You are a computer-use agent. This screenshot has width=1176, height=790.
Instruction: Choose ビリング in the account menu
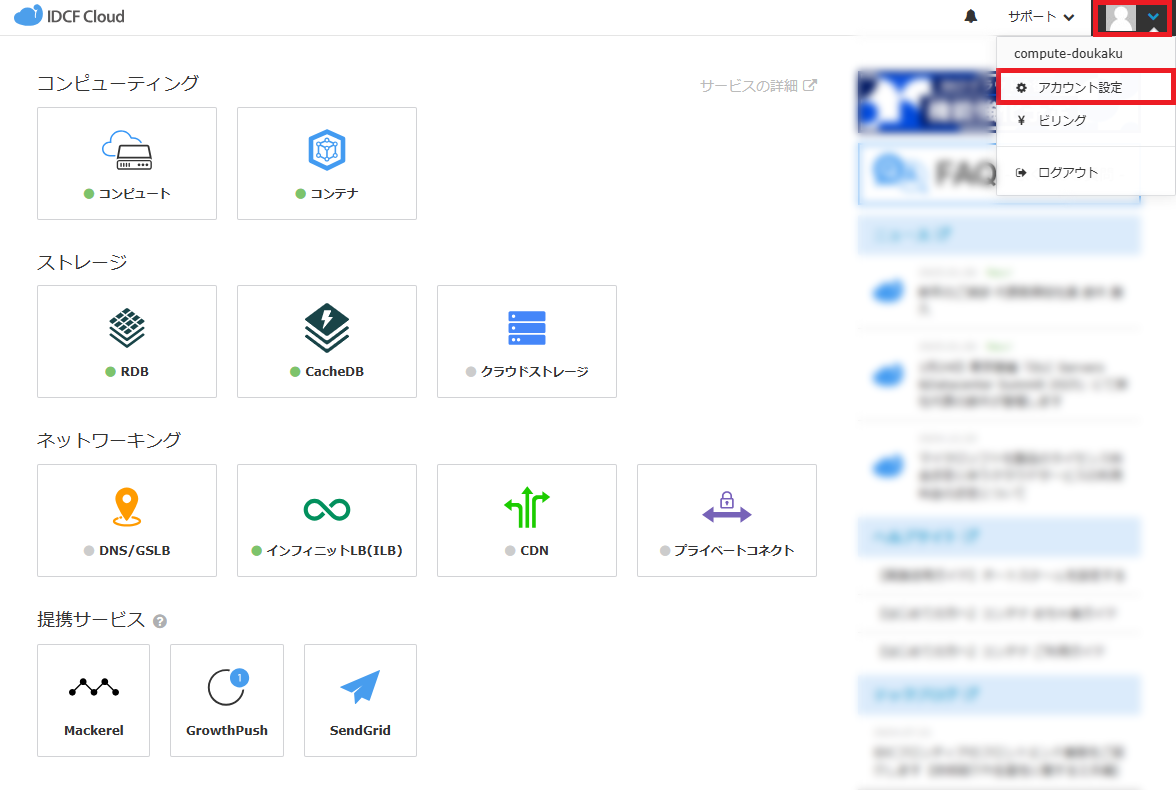pos(1061,120)
